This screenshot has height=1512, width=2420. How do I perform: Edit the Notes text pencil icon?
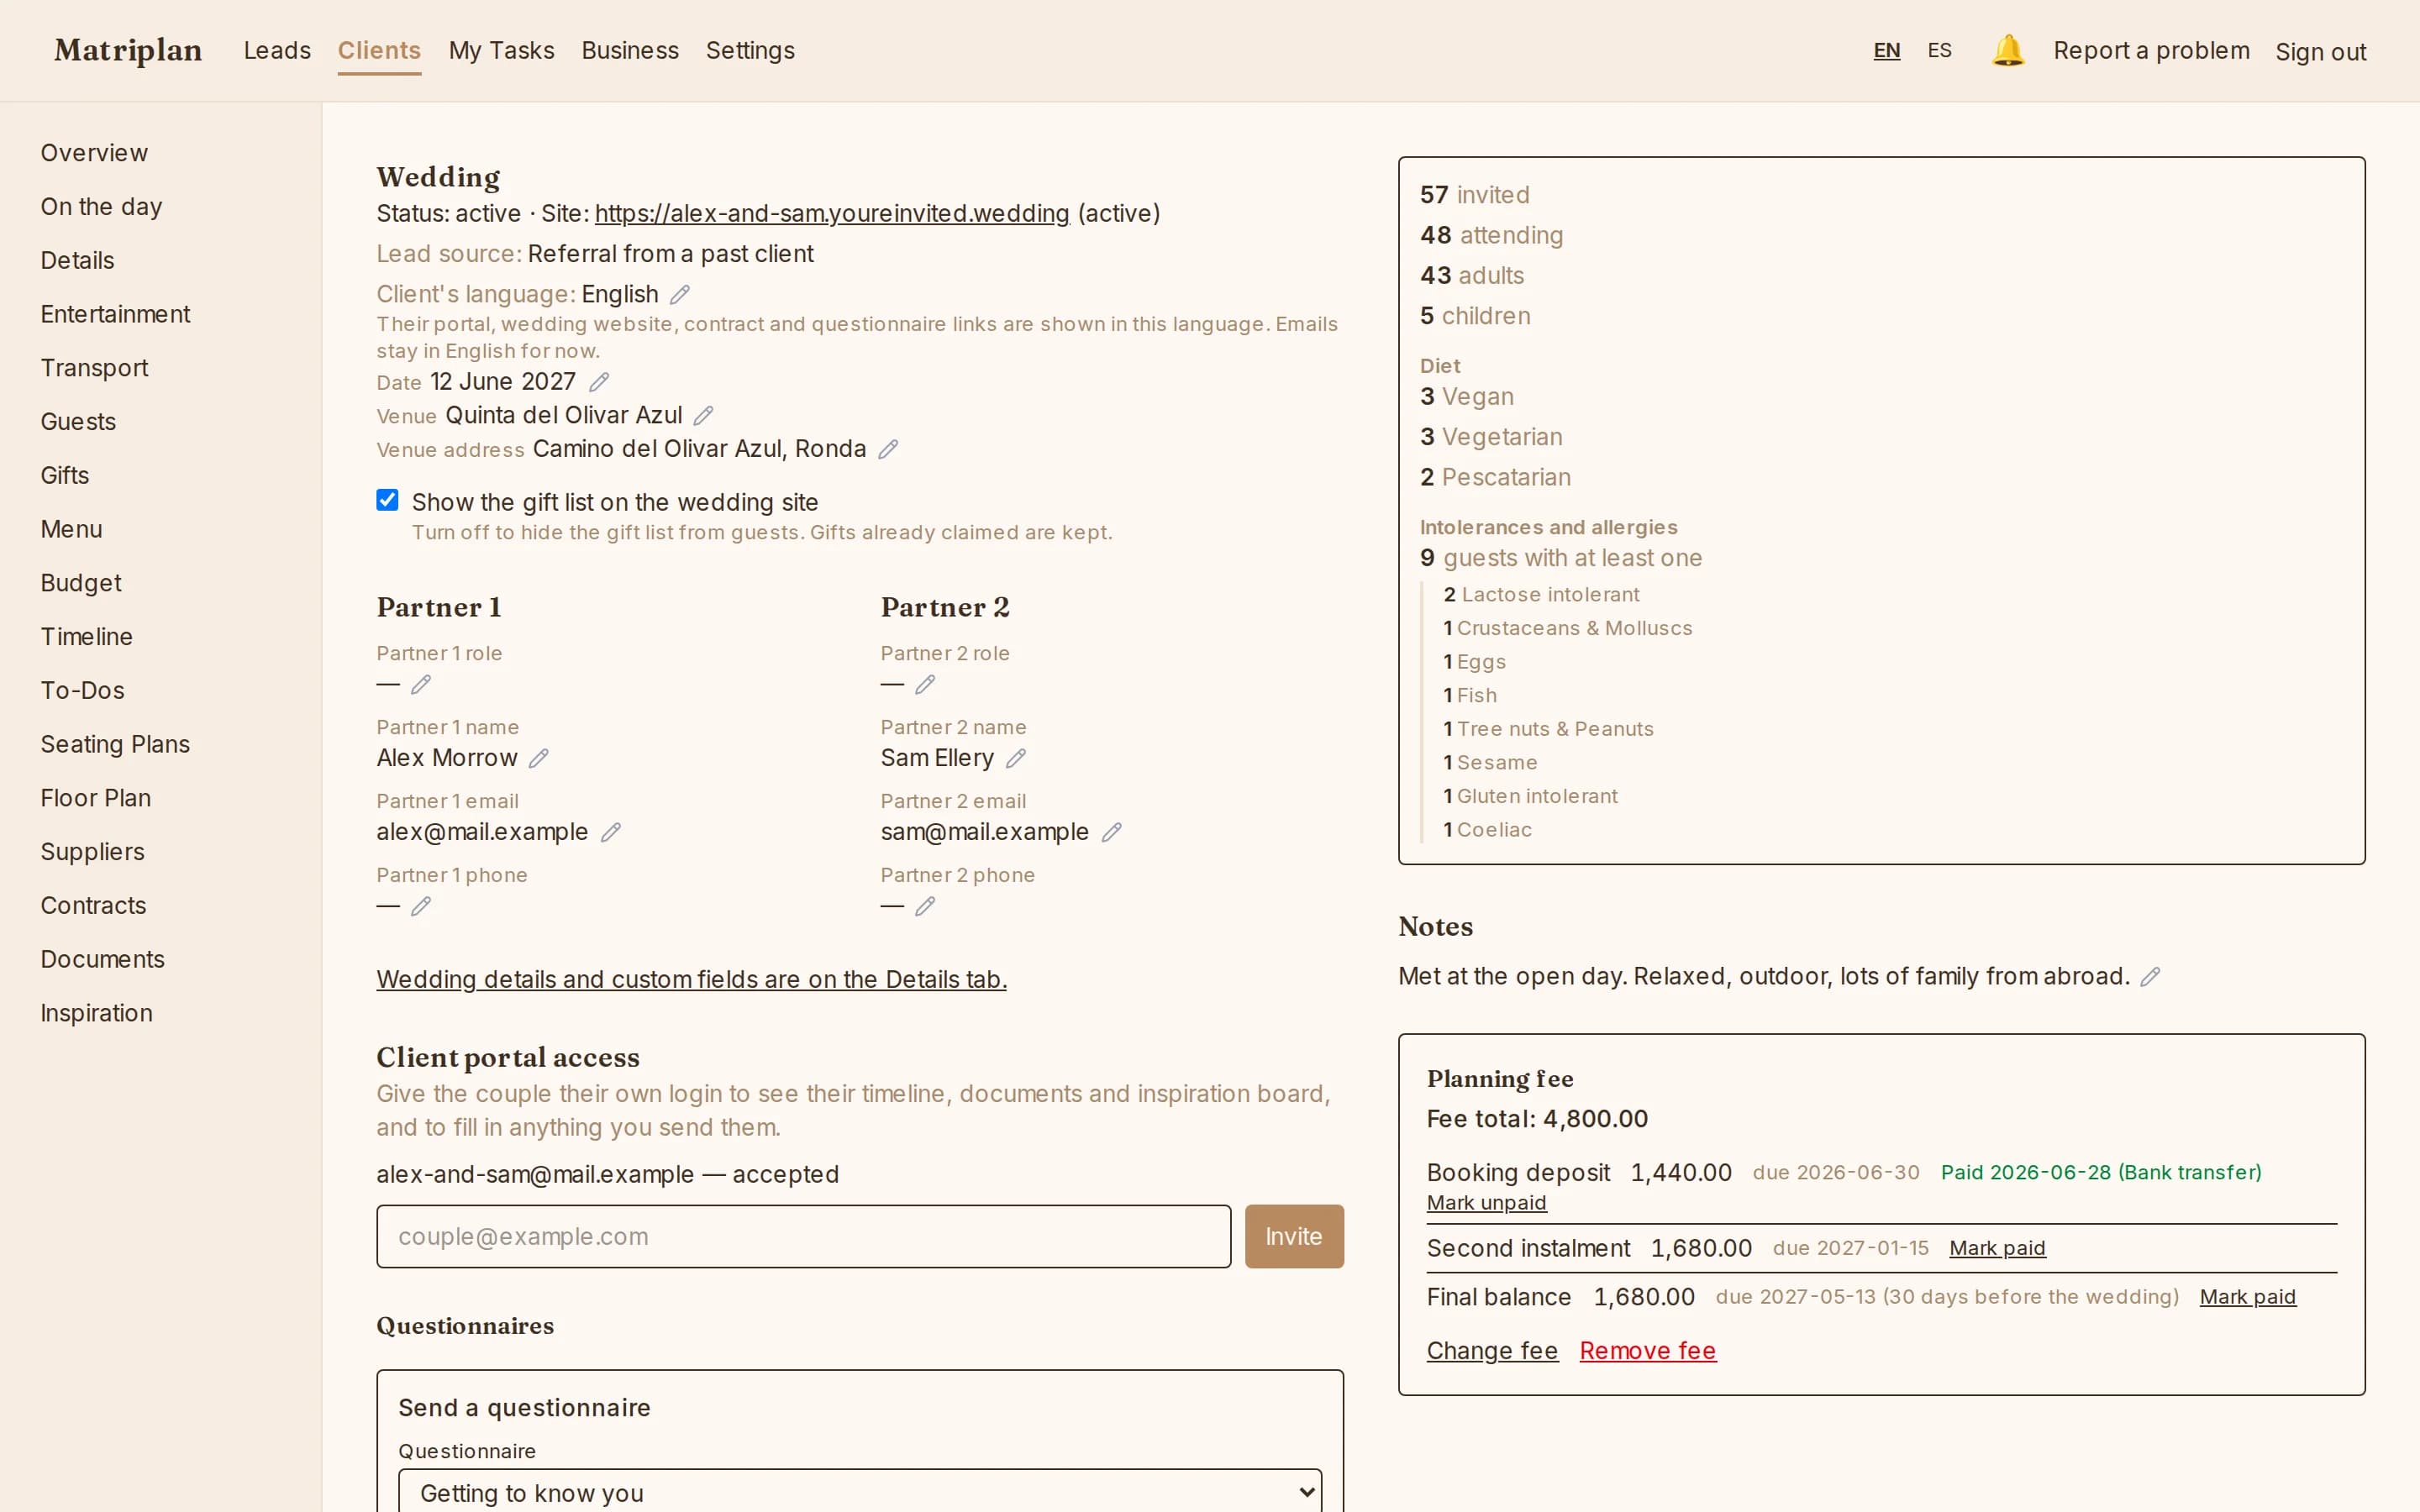2150,977
